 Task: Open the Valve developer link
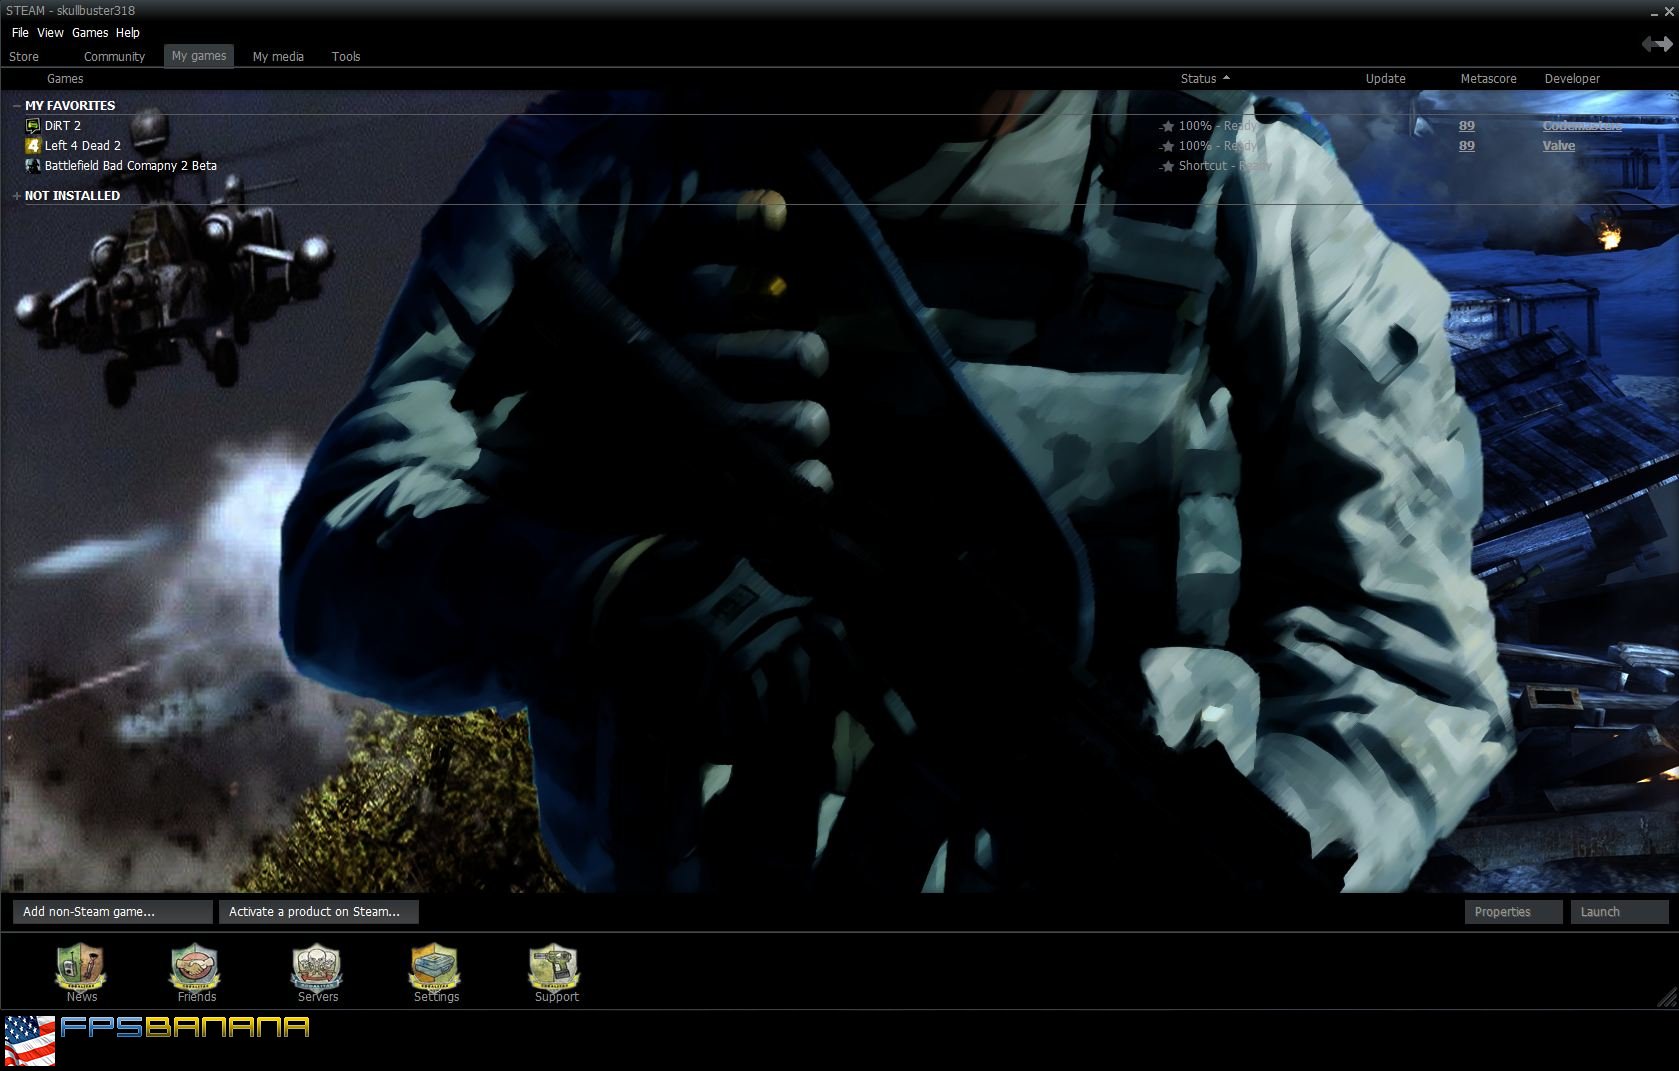[1559, 146]
